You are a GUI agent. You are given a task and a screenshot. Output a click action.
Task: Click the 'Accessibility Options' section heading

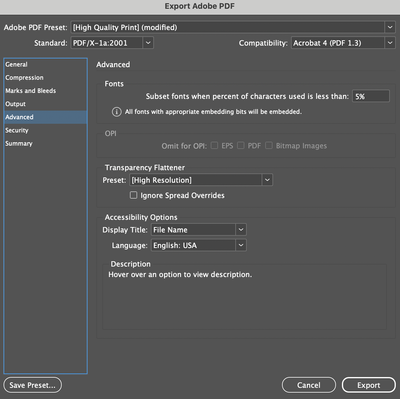[141, 217]
